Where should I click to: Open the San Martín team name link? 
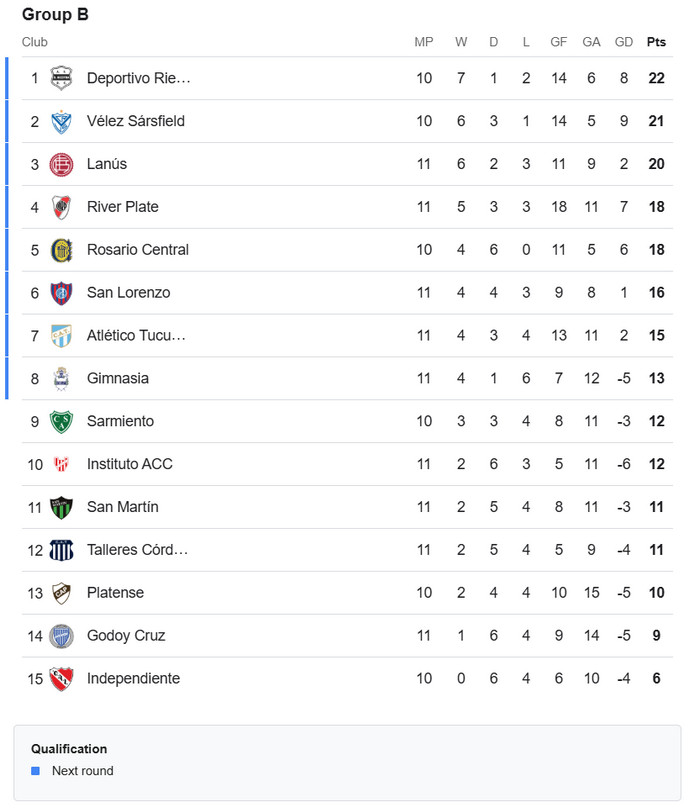123,507
